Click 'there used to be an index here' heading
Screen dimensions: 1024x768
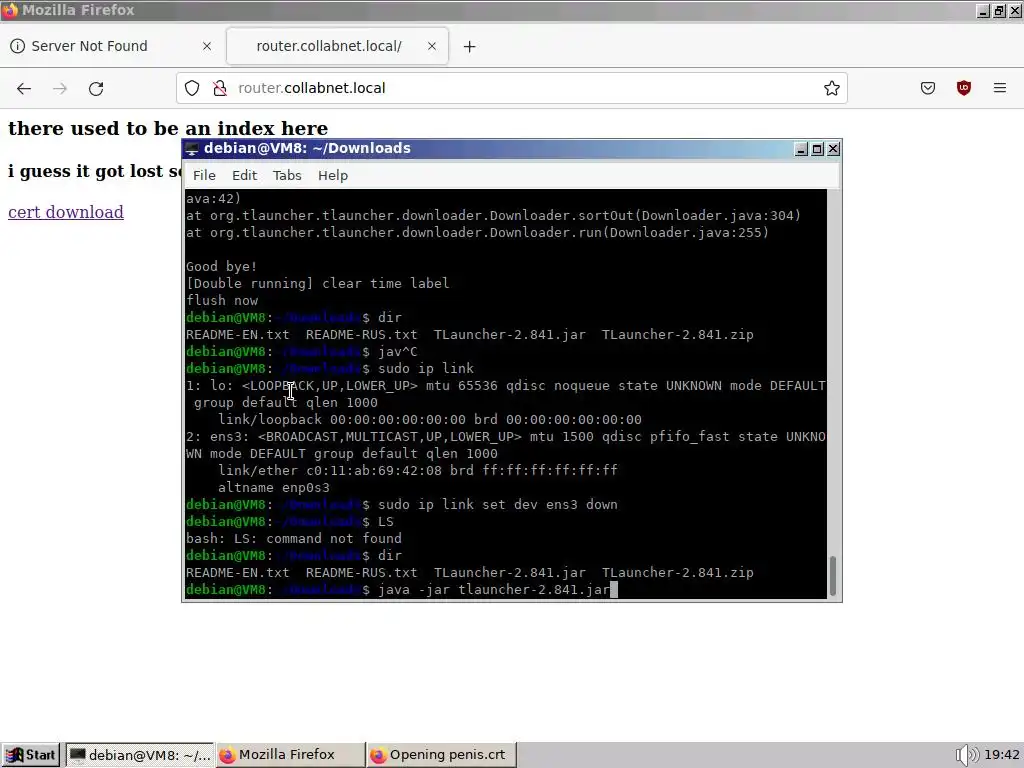click(168, 128)
